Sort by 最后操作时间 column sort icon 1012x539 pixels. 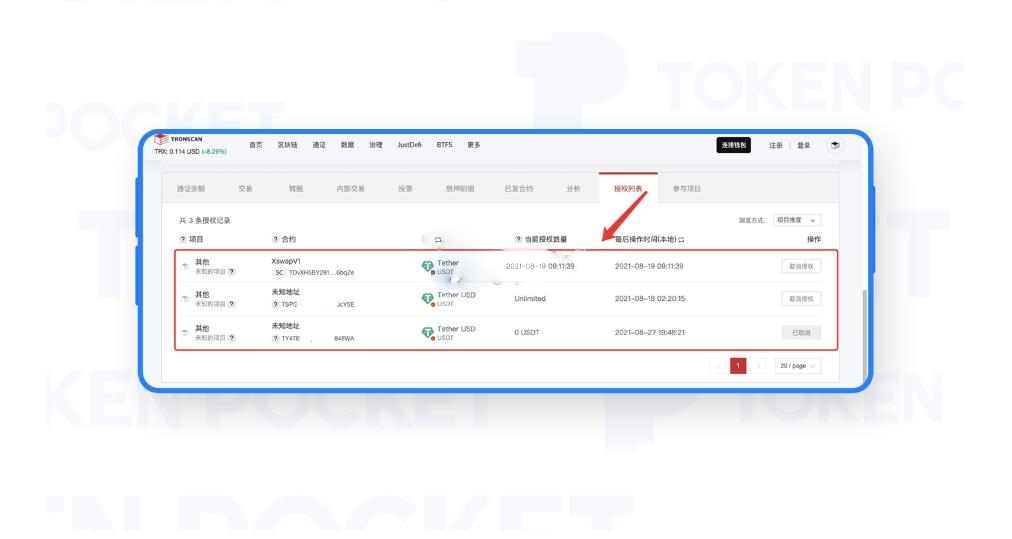(684, 239)
